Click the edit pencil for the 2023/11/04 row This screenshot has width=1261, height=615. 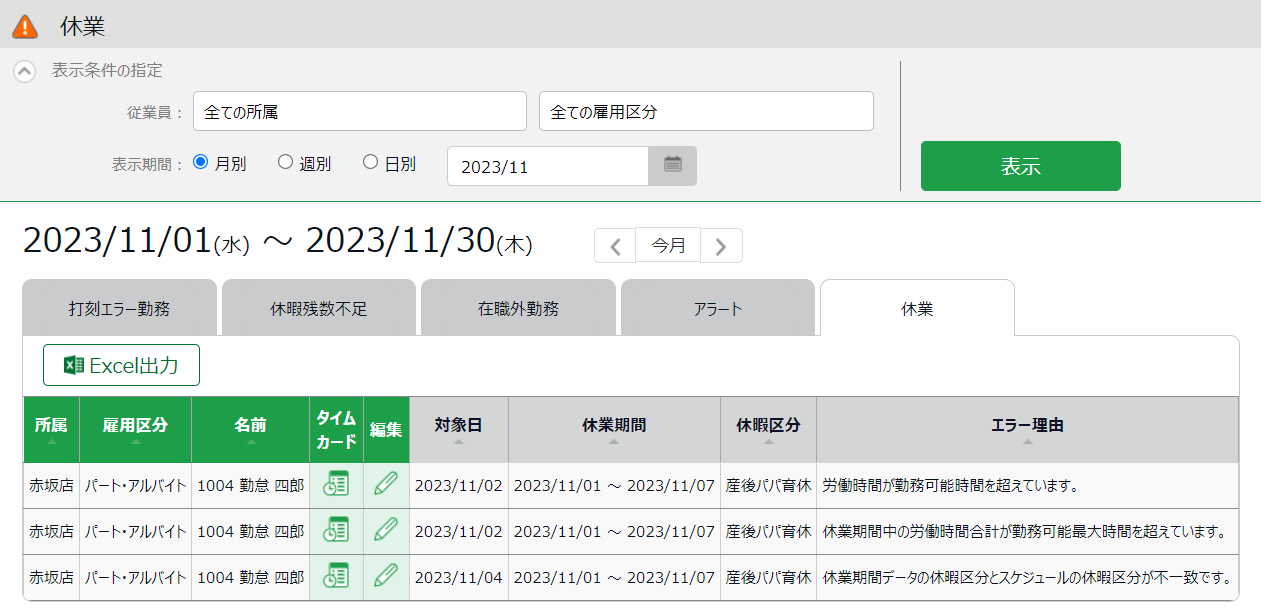click(386, 577)
